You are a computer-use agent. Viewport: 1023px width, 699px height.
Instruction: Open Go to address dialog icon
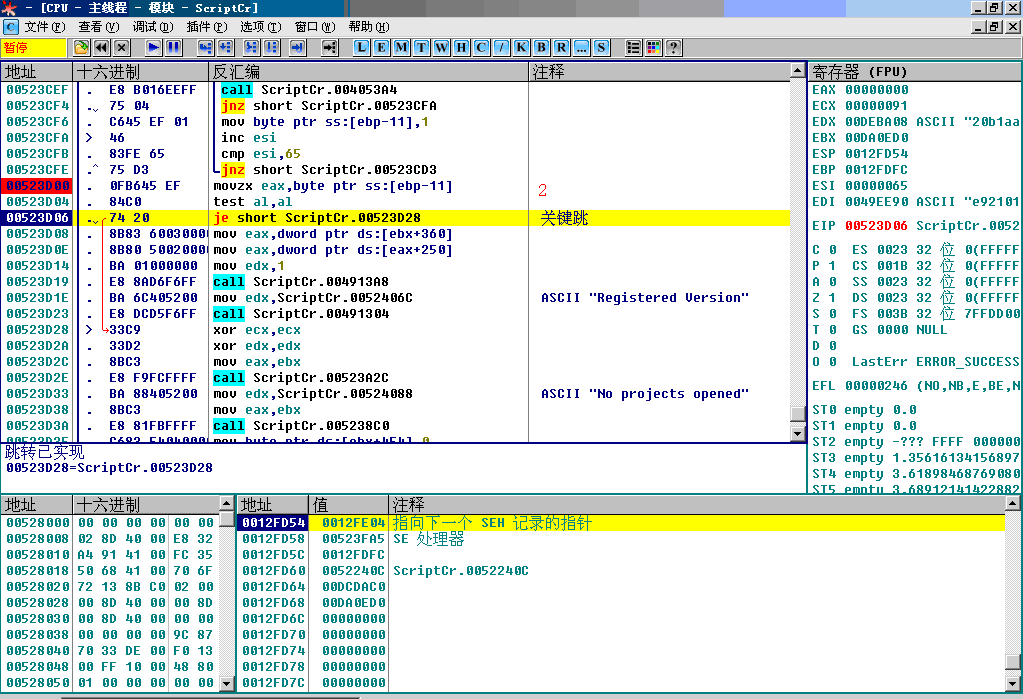click(329, 48)
